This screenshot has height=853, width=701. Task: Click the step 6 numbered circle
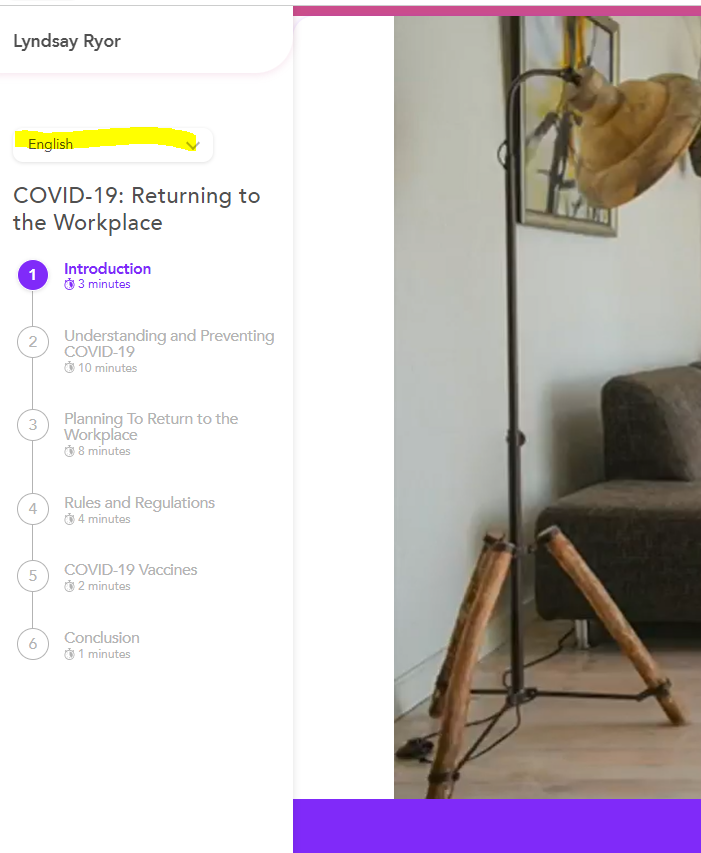[x=33, y=644]
